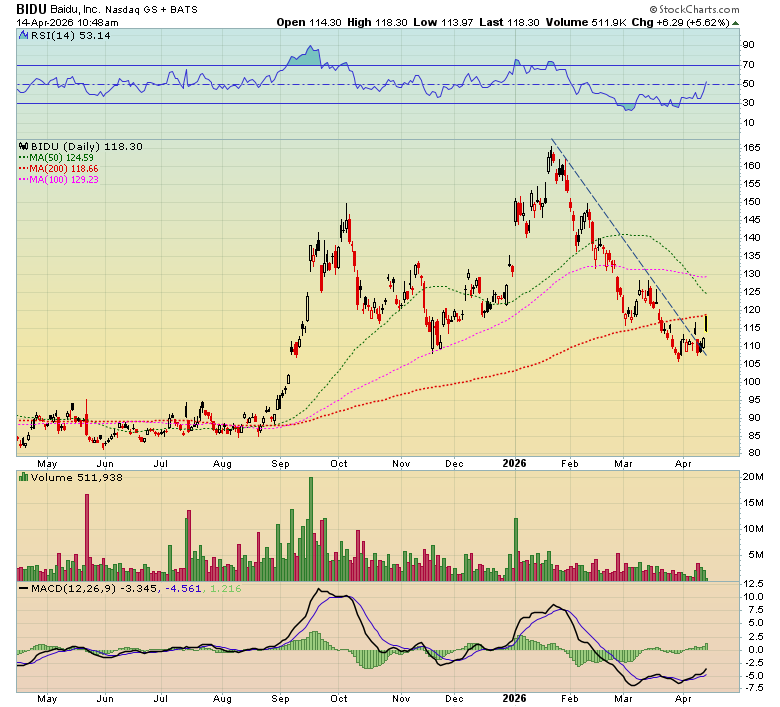Image resolution: width=780 pixels, height=707 pixels.
Task: Click the blue '-4.561' MACD signal value
Action: [x=183, y=589]
